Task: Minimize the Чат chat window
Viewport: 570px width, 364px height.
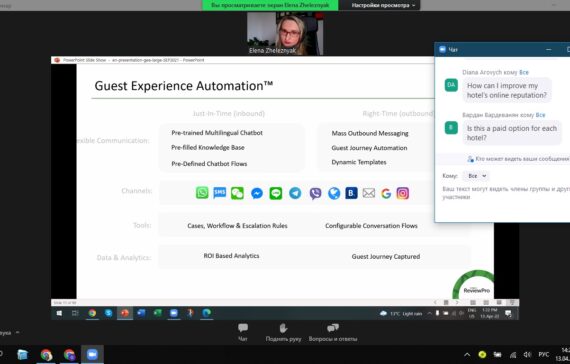Action: pos(549,49)
